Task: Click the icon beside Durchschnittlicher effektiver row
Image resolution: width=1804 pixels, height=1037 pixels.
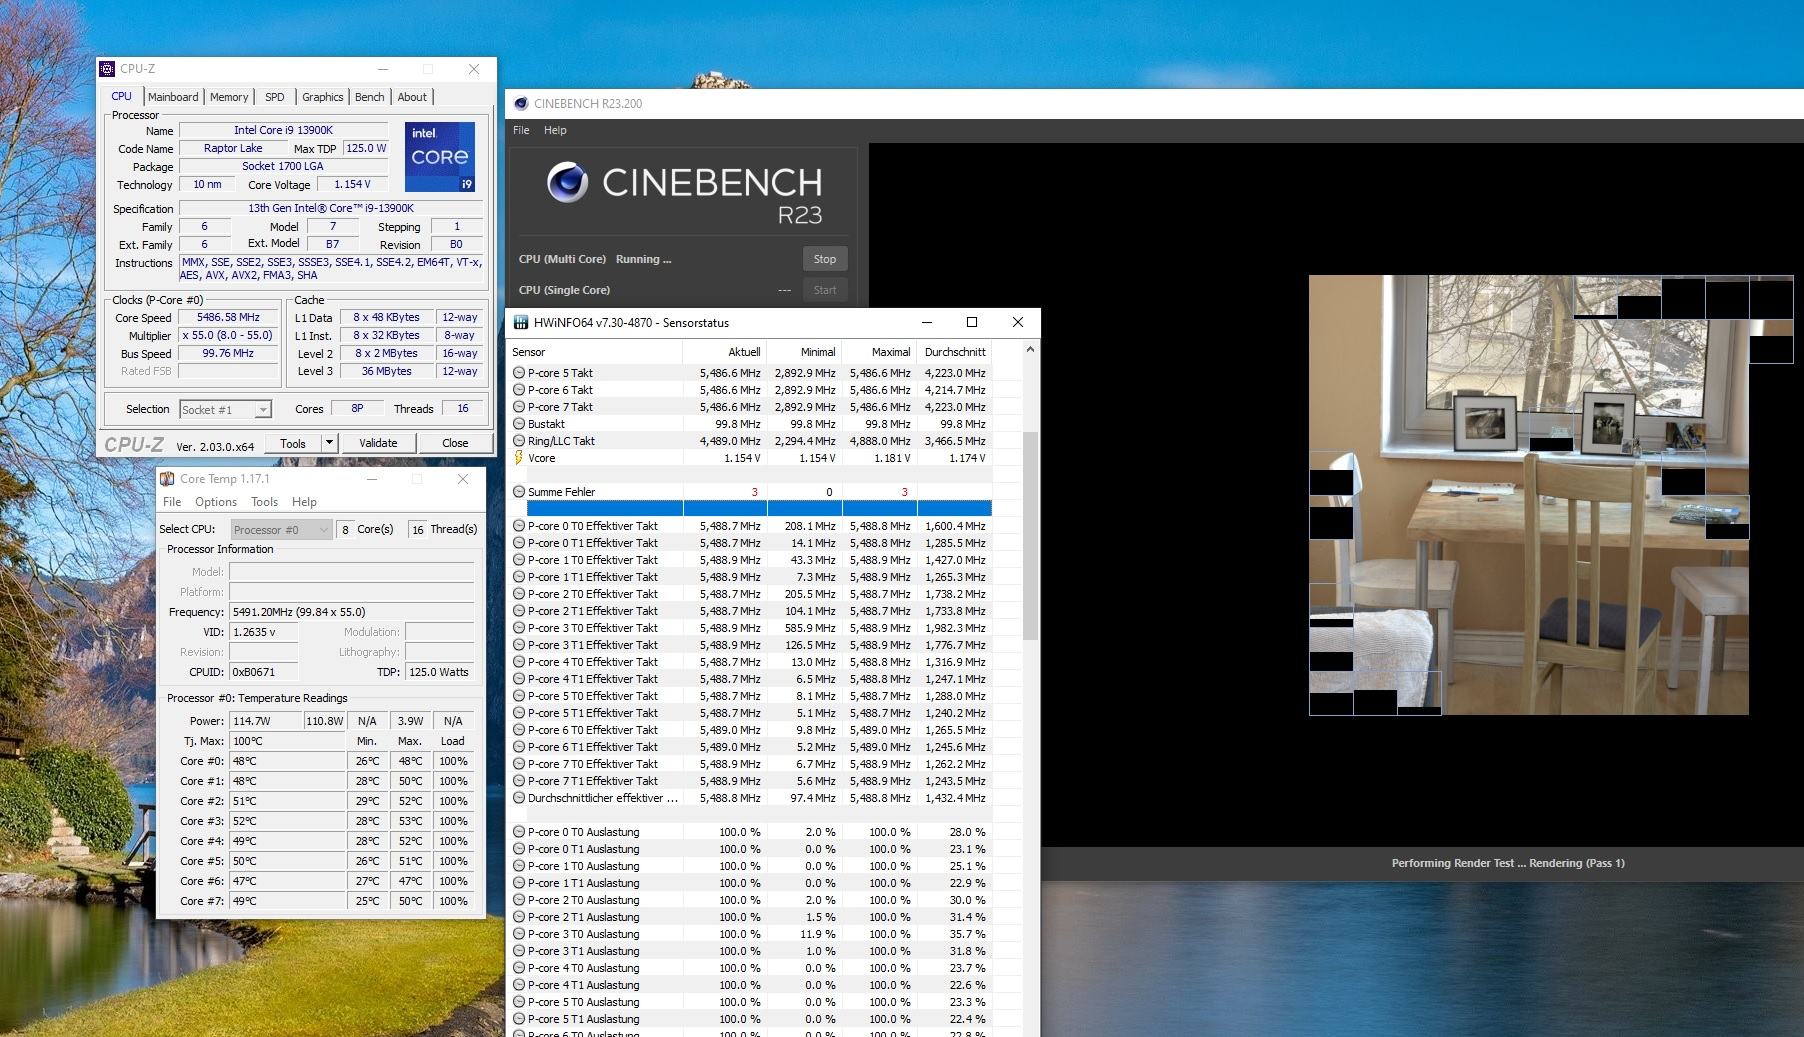Action: click(519, 798)
